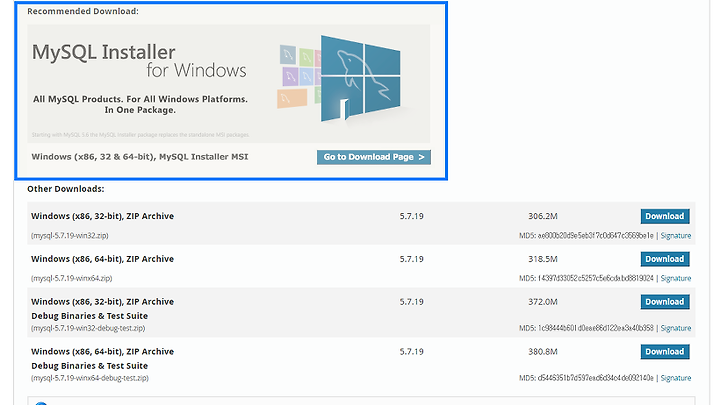Download the 64-bit ZIP Archive mysql-5.7.19-winx64.zip
This screenshot has width=720, height=405.
coord(665,259)
